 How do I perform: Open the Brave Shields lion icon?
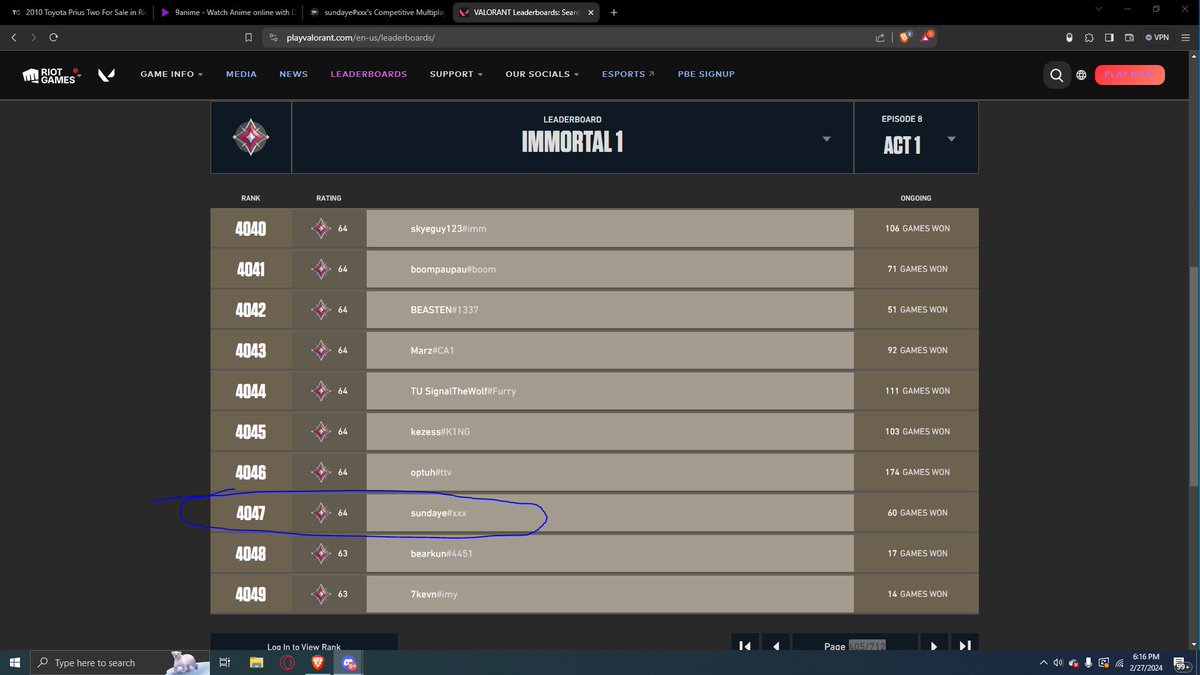pyautogui.click(x=904, y=37)
